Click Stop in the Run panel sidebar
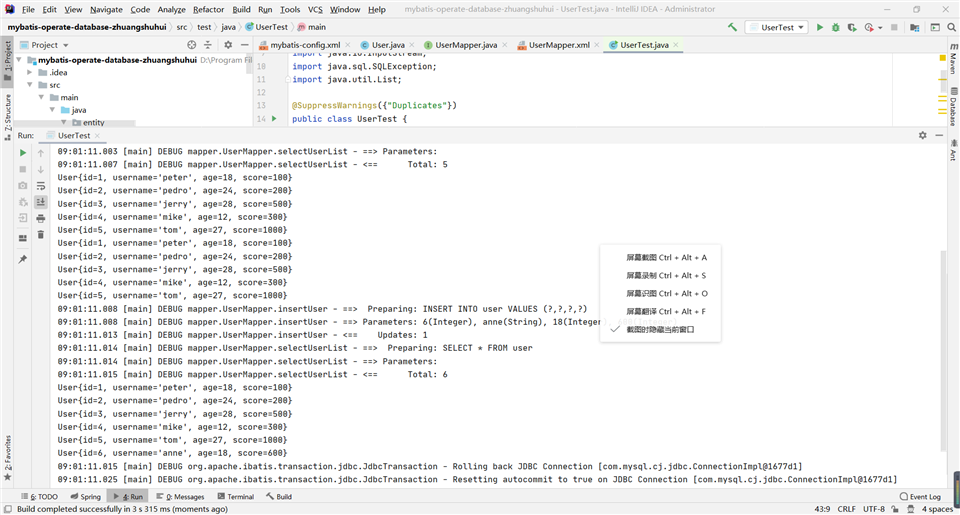 (x=23, y=169)
